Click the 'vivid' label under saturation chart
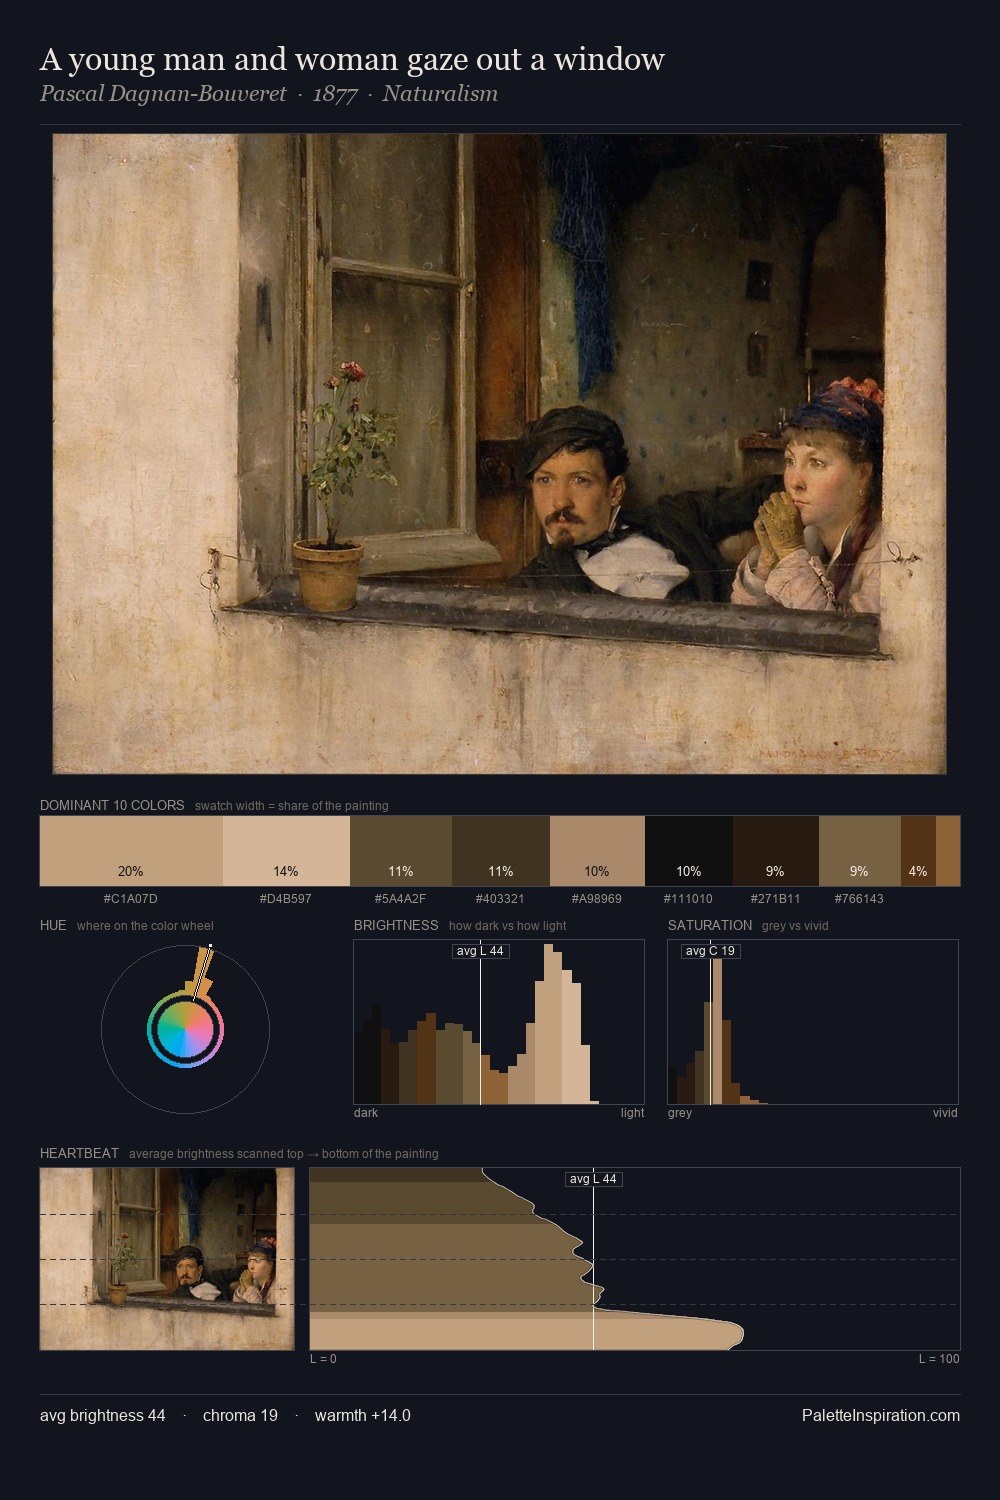This screenshot has width=1000, height=1500. pos(945,1113)
